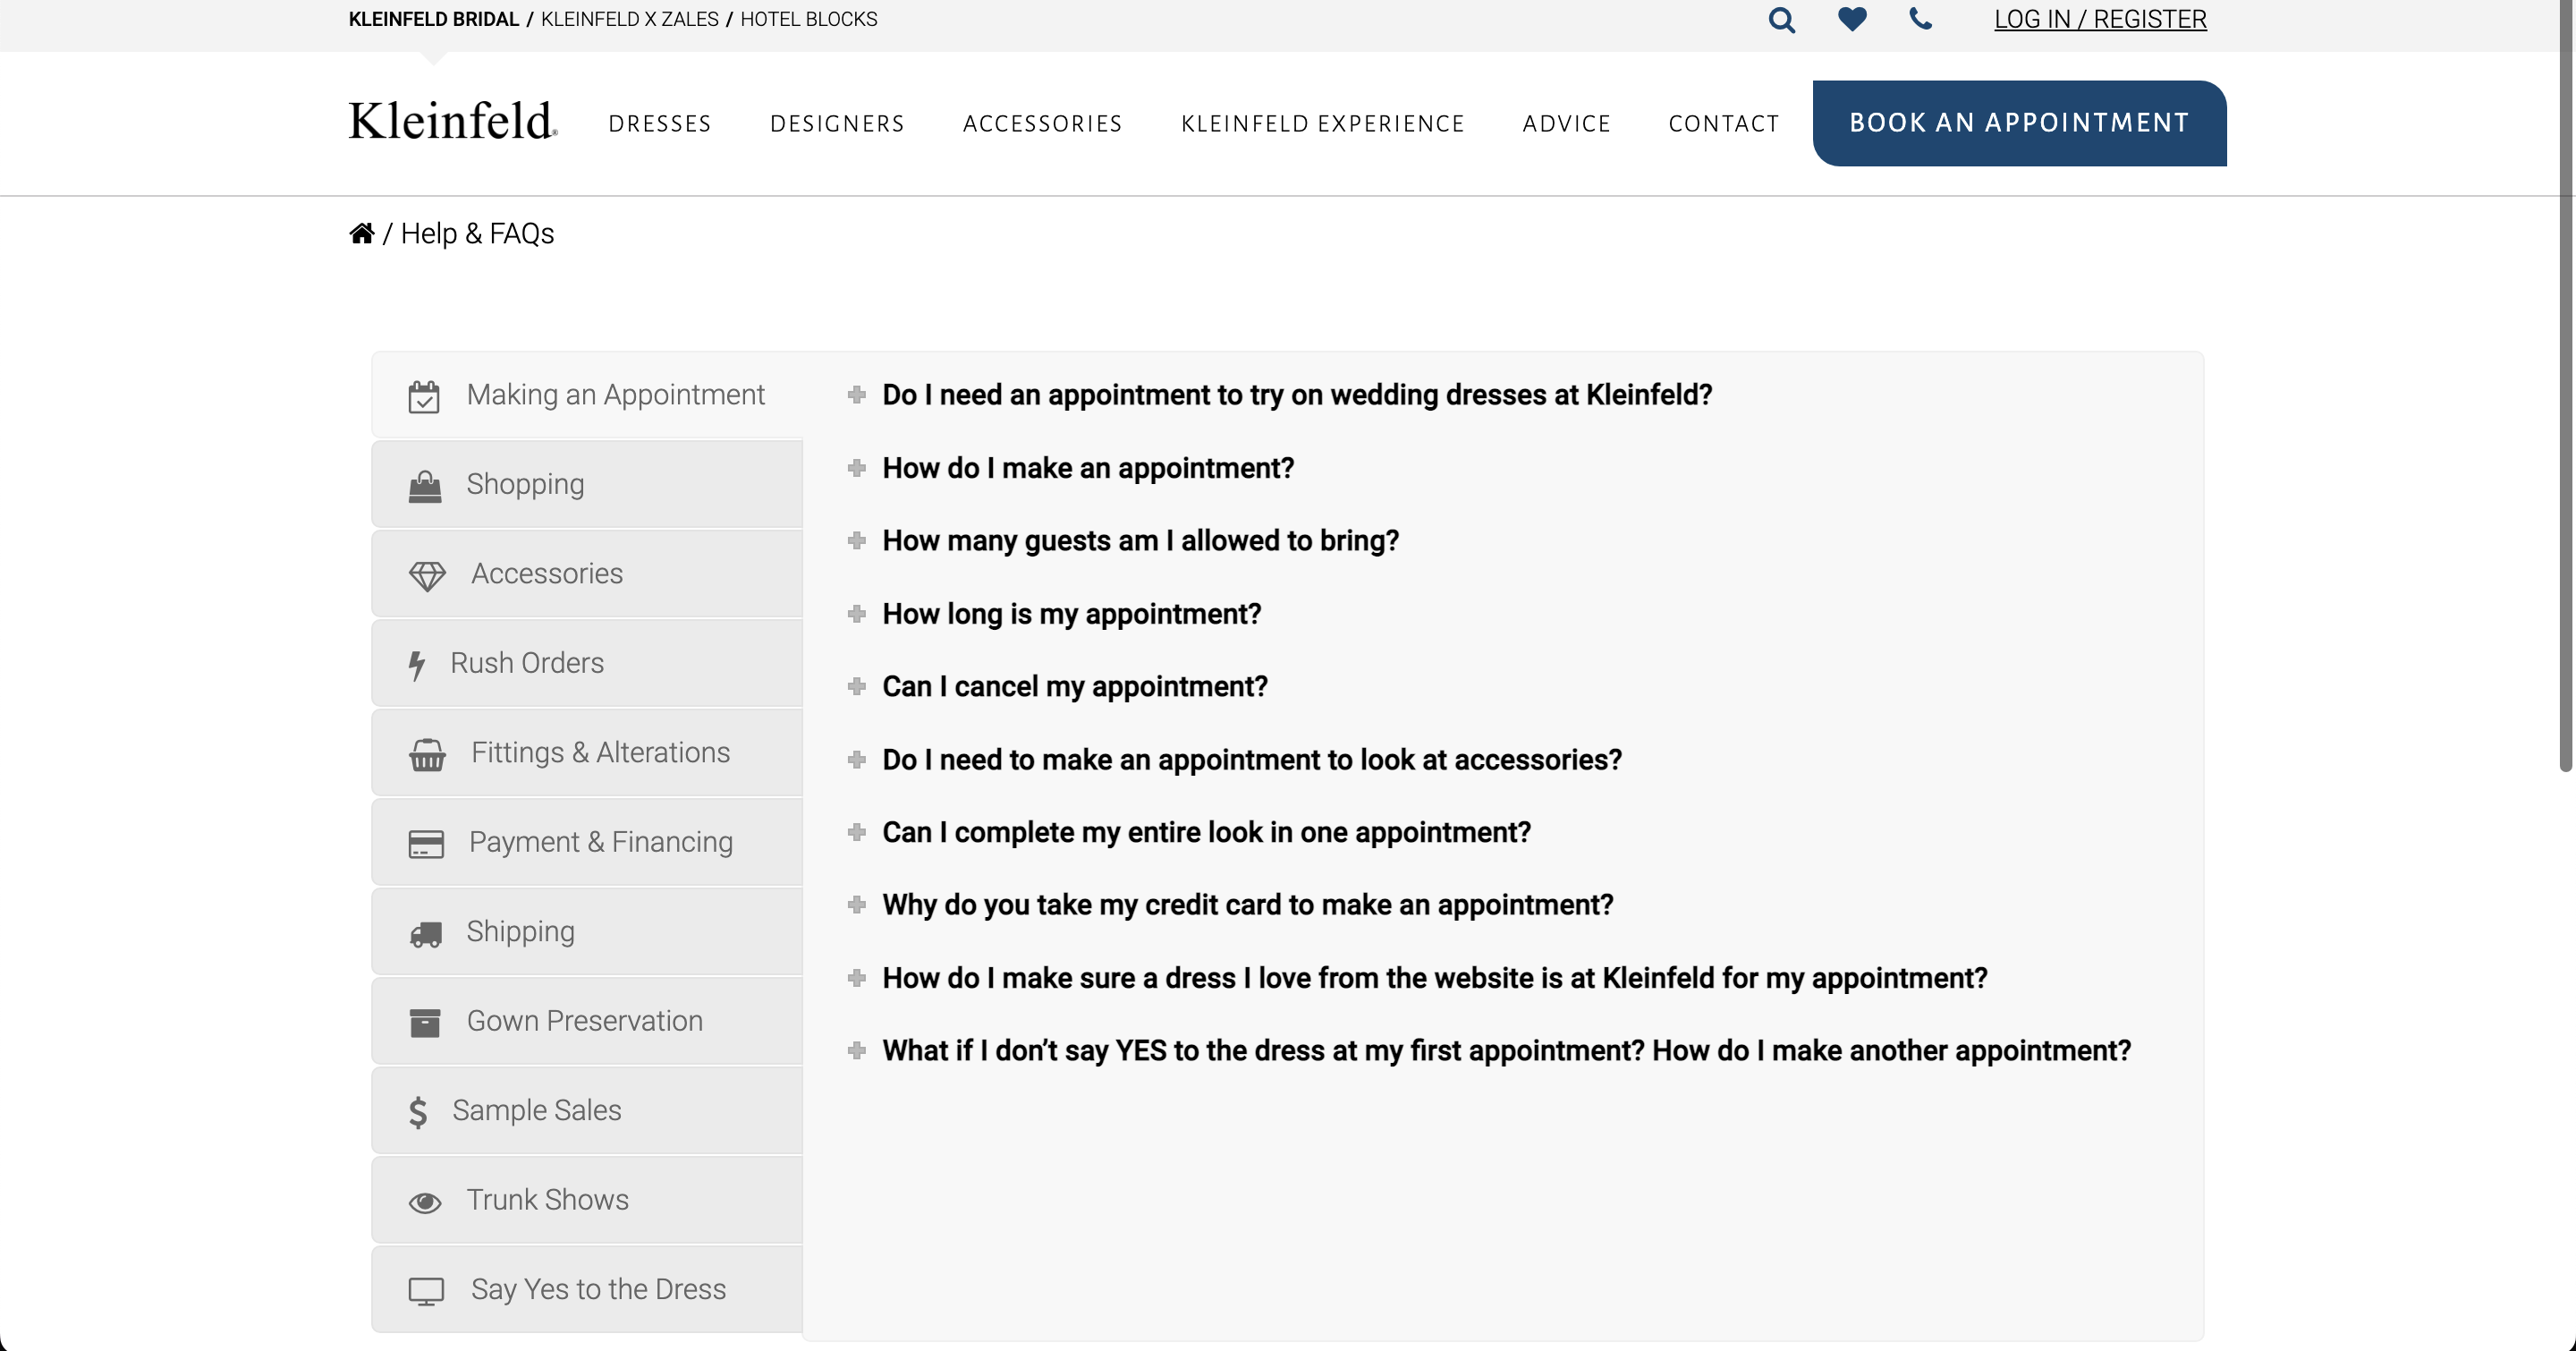Click the Accessories diamond icon
Screen dimensions: 2576x1351
428,574
